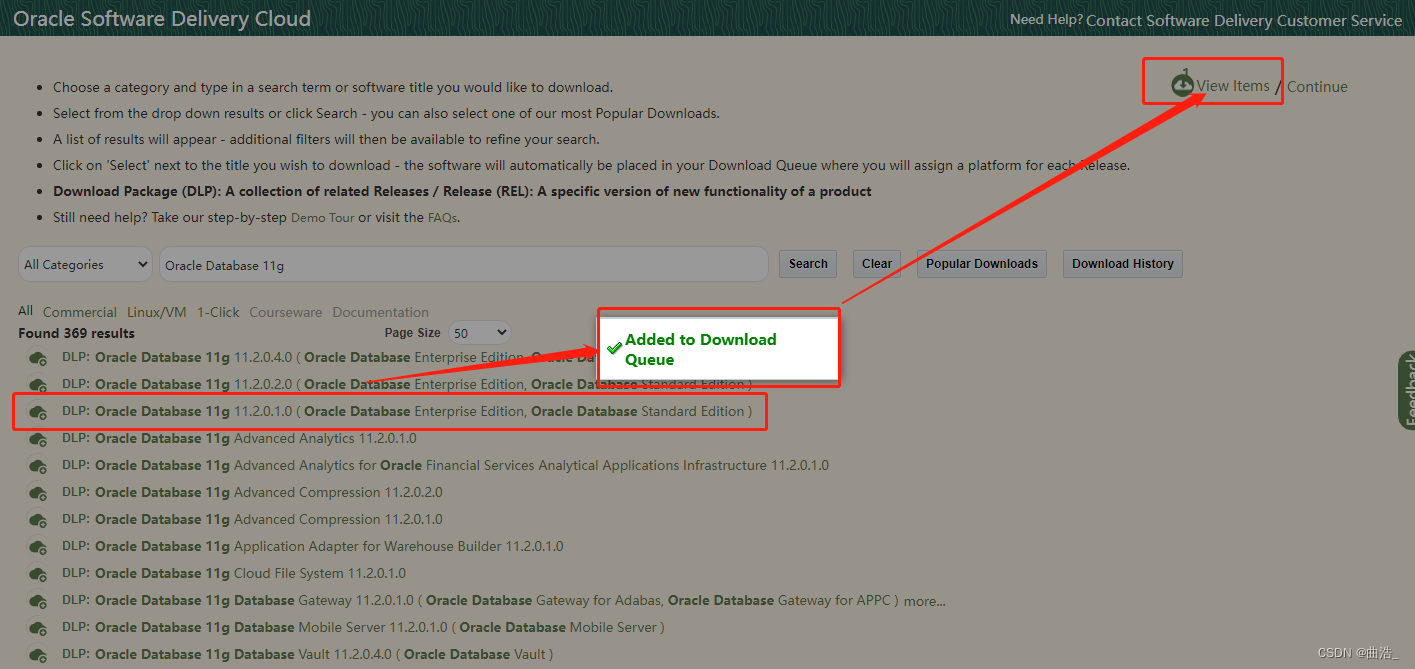Select DLP Database Vault 11.2.0.4.0 row
1415x669 pixels.
pyautogui.click(x=307, y=654)
